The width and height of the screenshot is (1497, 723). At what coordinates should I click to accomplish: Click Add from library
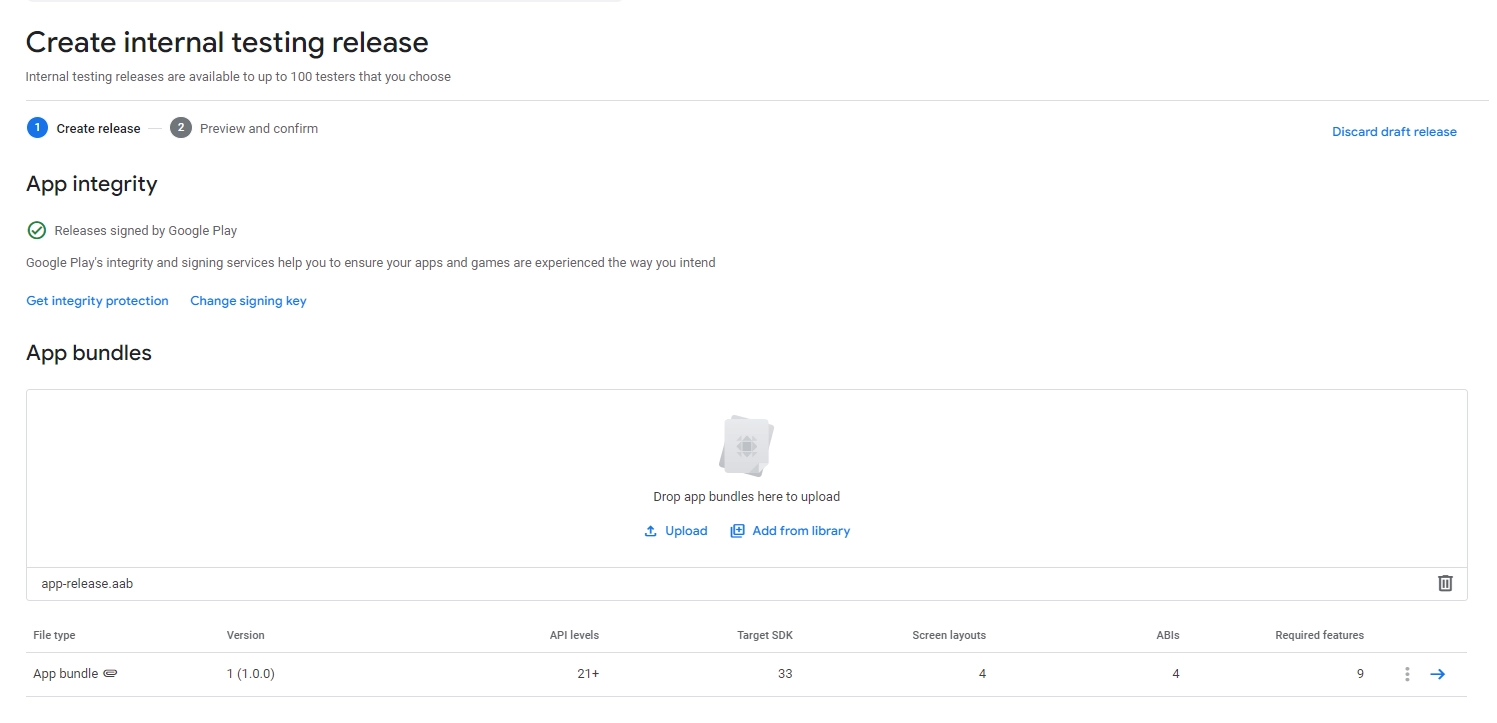(801, 530)
